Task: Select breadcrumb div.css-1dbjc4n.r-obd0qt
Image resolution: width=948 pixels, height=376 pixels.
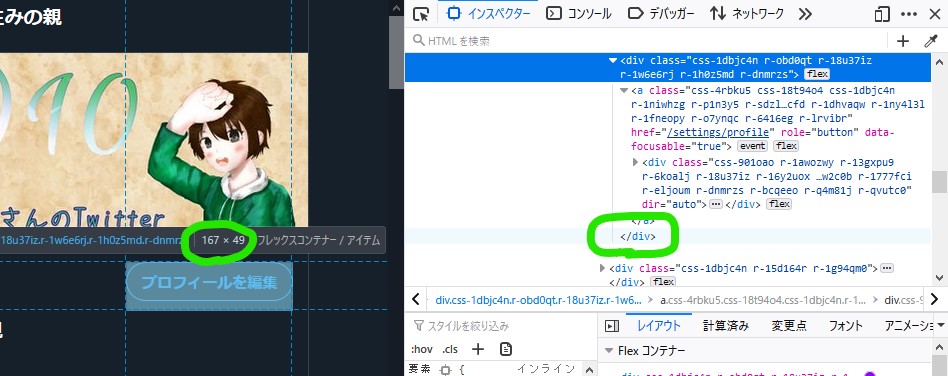Action: point(538,300)
